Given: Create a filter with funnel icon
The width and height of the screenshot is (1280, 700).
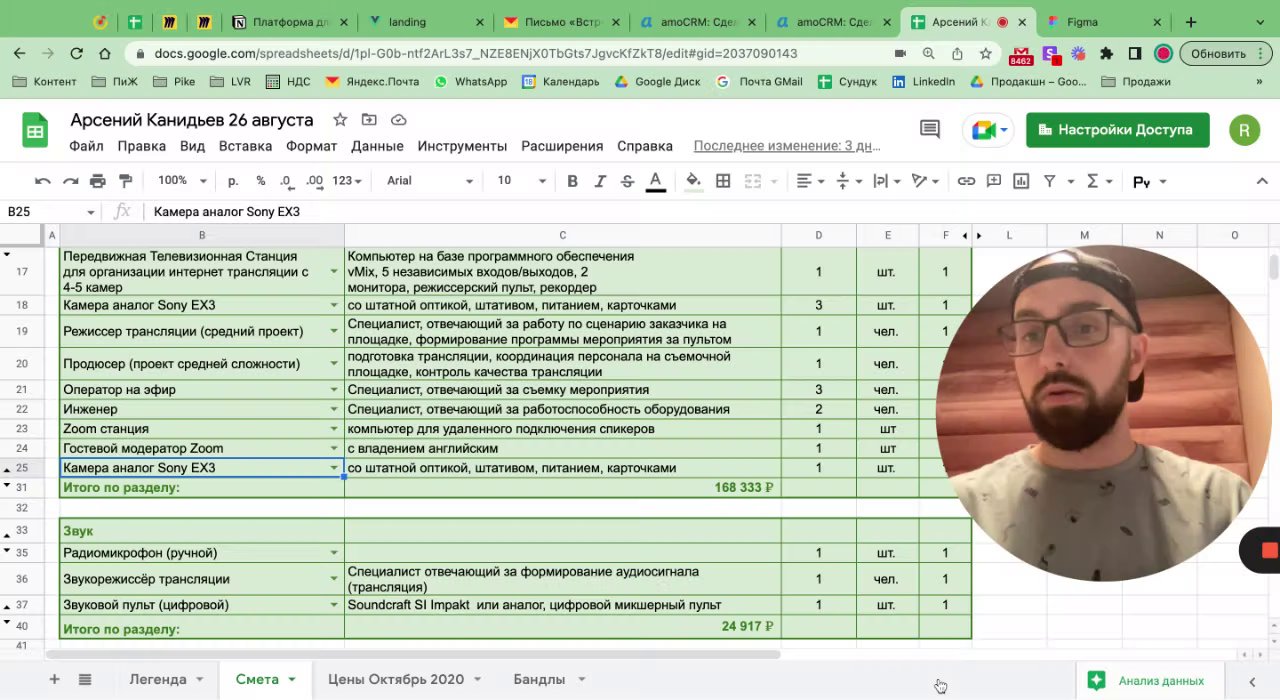Looking at the screenshot, I should pos(1049,181).
